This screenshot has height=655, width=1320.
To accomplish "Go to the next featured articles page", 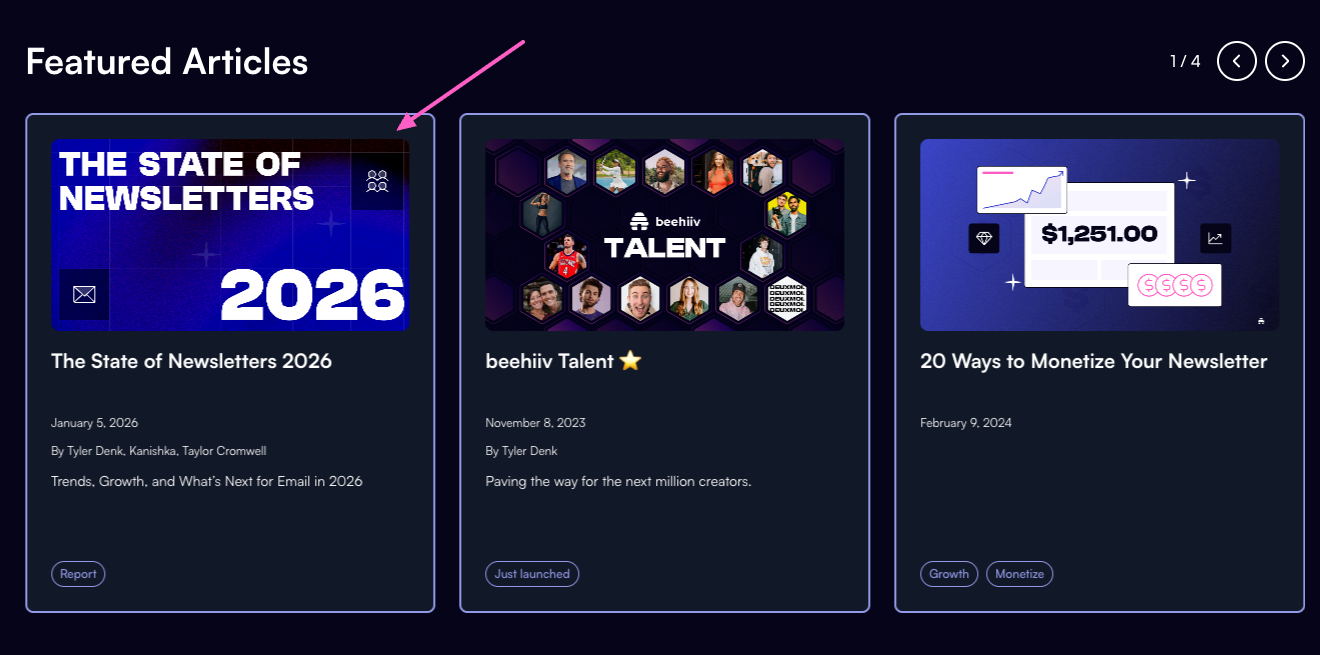I will tap(1285, 61).
